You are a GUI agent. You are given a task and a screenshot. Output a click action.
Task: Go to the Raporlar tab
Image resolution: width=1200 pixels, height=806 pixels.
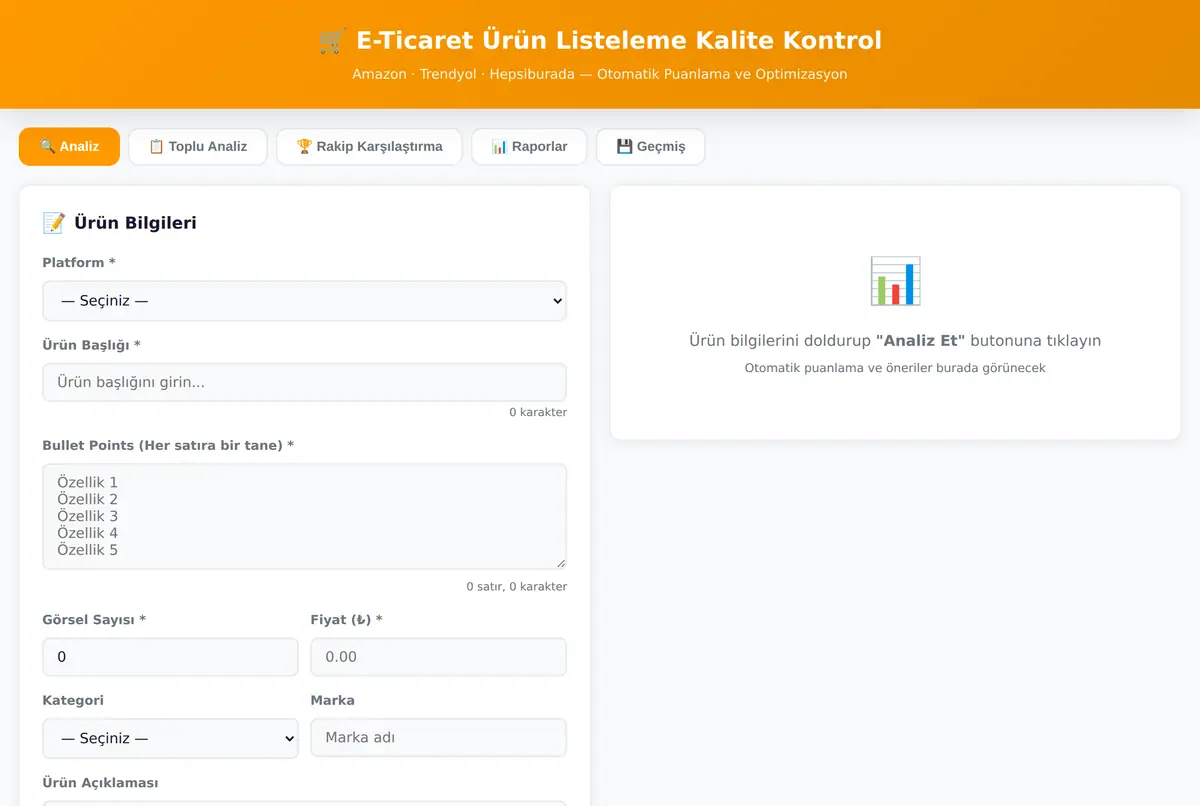point(529,146)
